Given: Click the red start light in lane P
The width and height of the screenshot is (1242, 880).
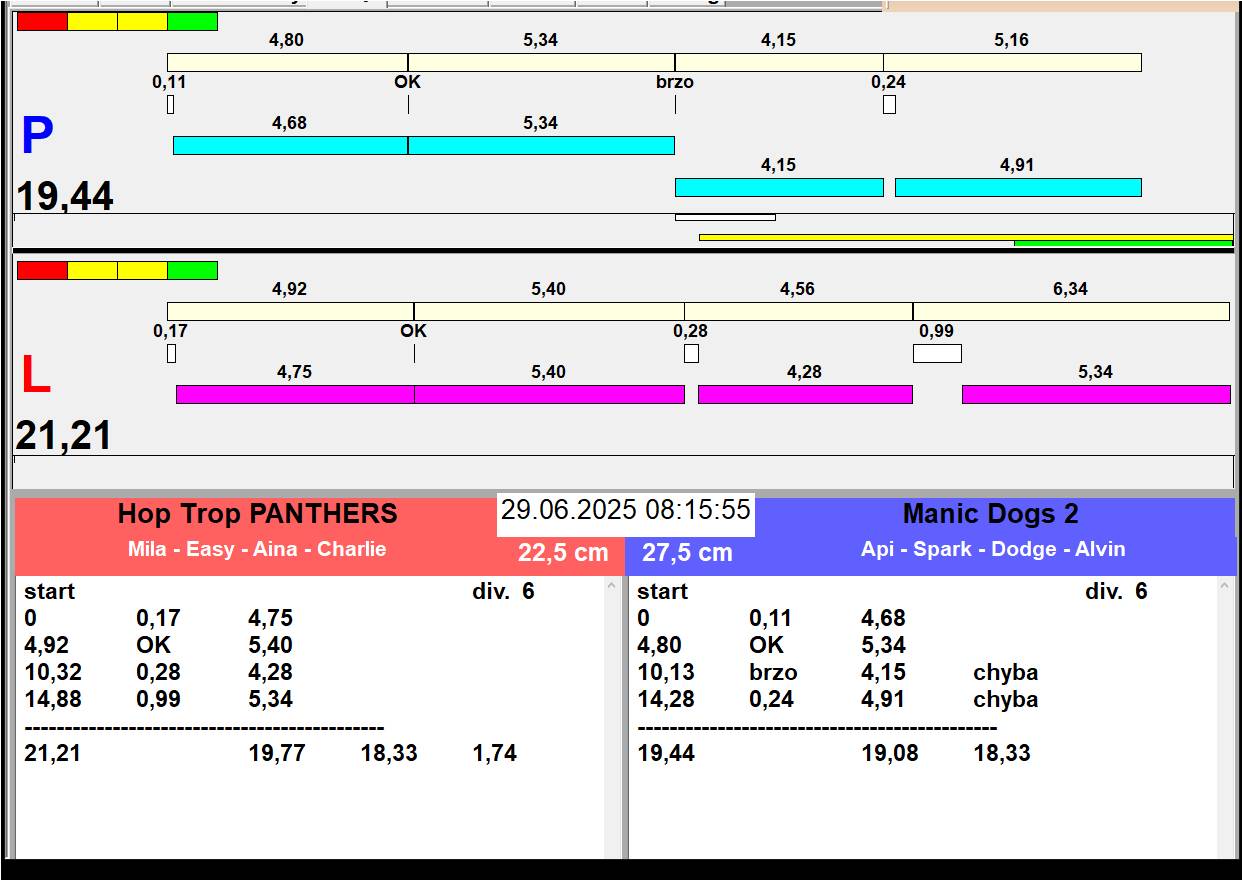Looking at the screenshot, I should (x=42, y=21).
